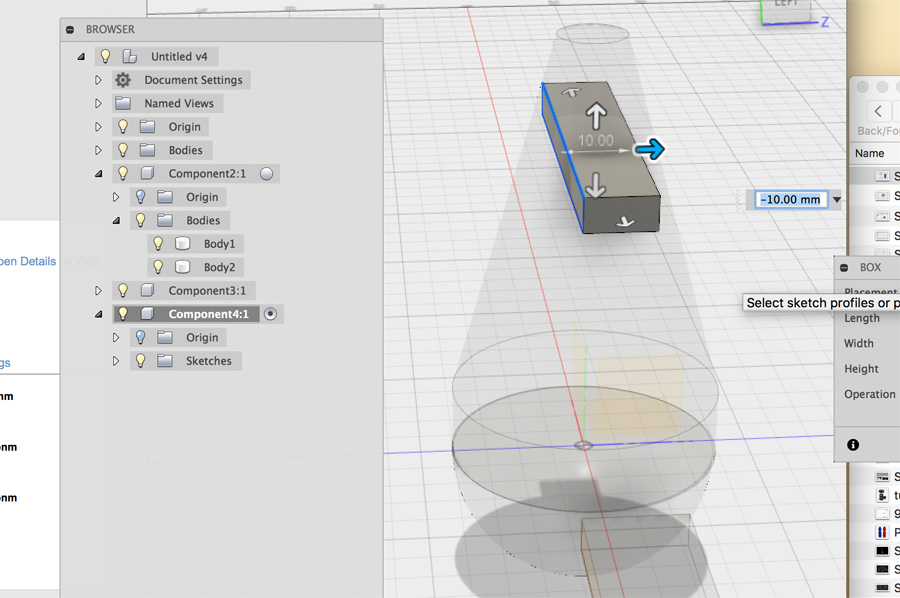Screen dimensions: 900x598
Task: Toggle visibility of top-level Origin
Action: pos(123,126)
